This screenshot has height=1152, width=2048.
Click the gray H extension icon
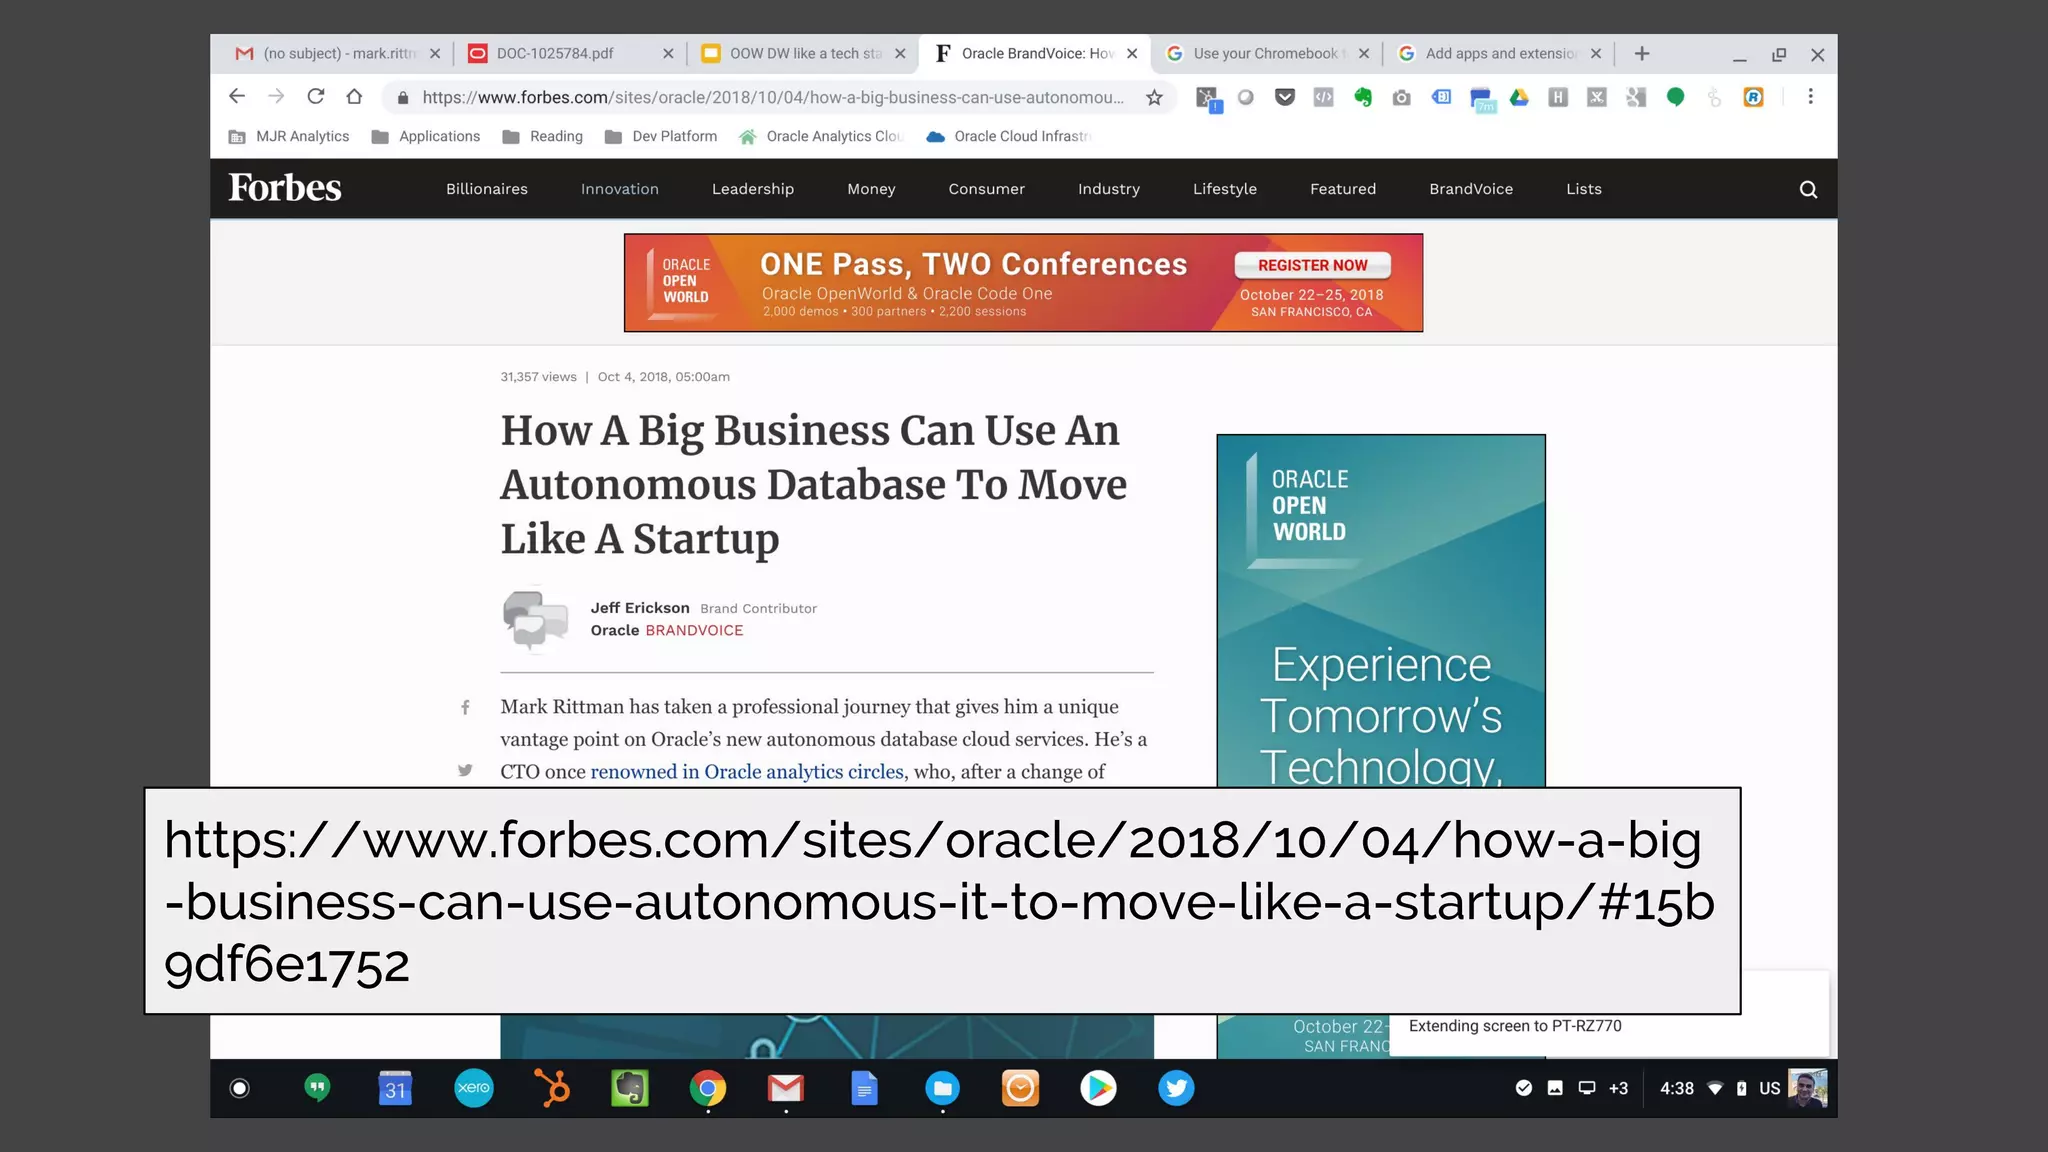(1558, 97)
